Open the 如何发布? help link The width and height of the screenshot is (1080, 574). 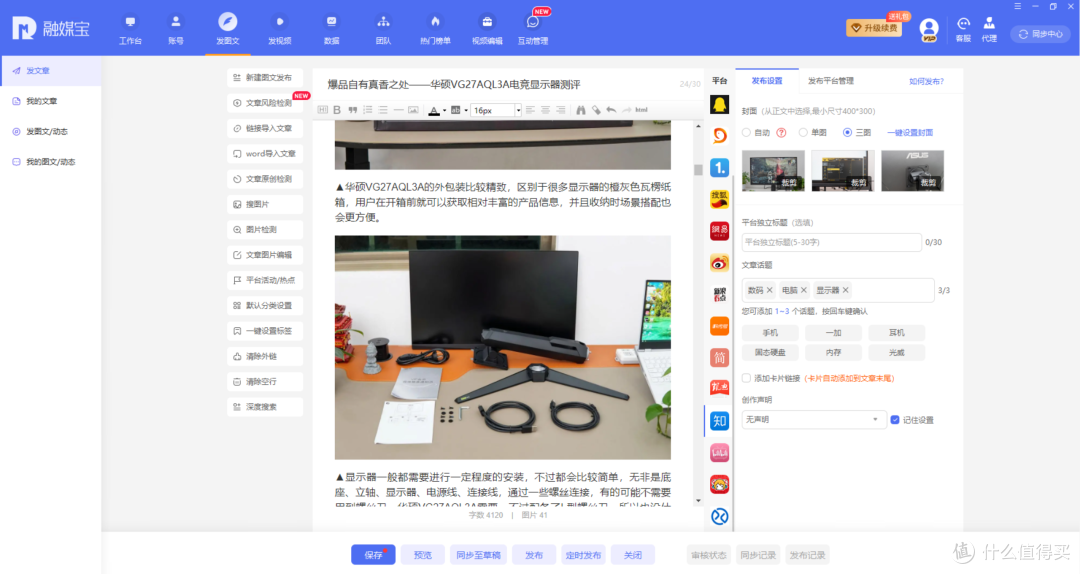click(x=926, y=81)
